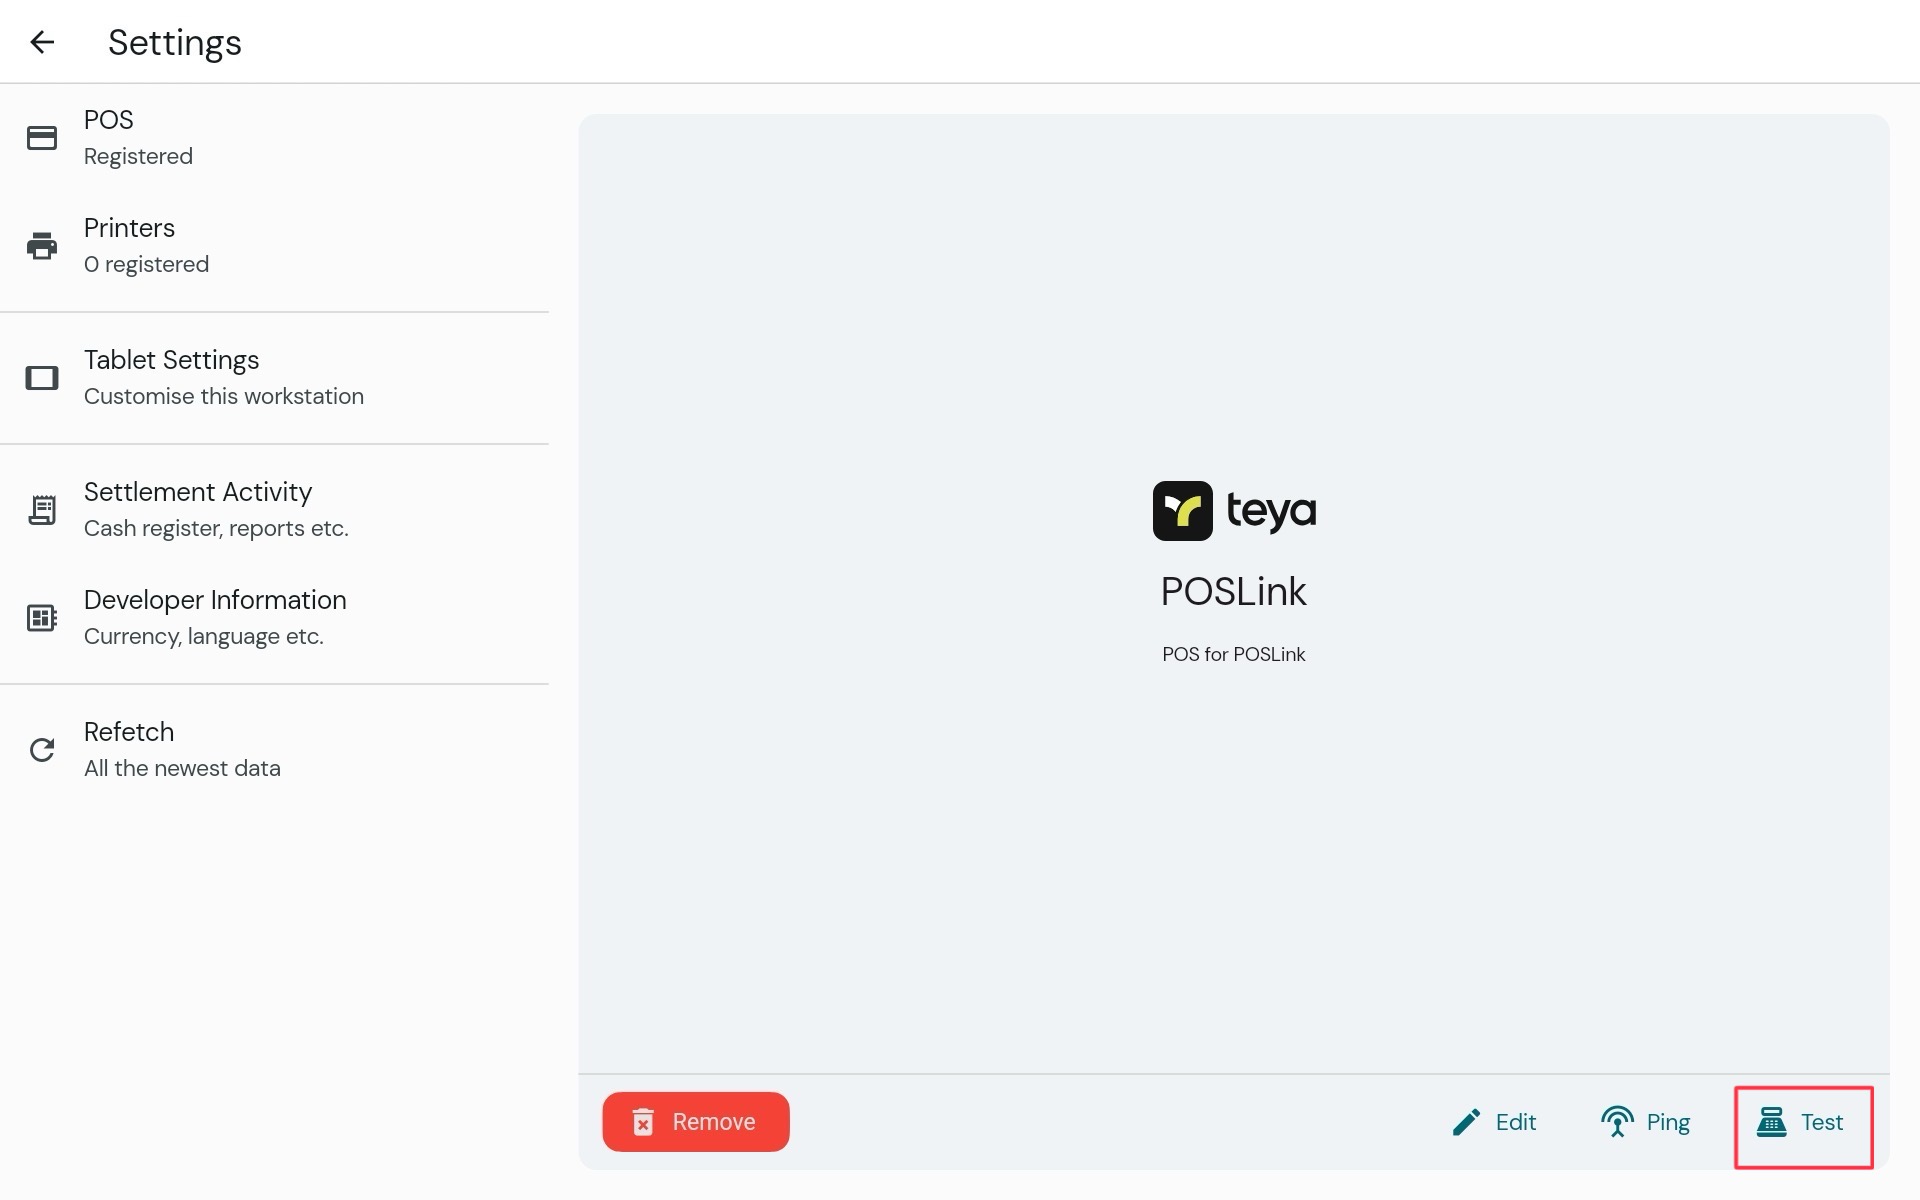Open the POS Registered menu item
Viewport: 1920px width, 1200px height.
coord(274,138)
